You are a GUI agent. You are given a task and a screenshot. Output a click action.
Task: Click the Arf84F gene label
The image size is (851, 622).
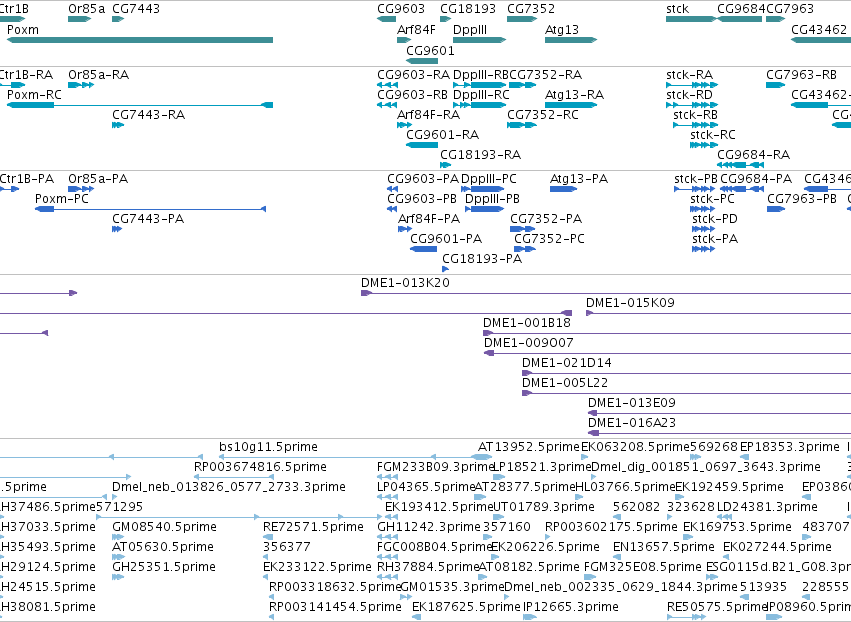click(x=416, y=29)
